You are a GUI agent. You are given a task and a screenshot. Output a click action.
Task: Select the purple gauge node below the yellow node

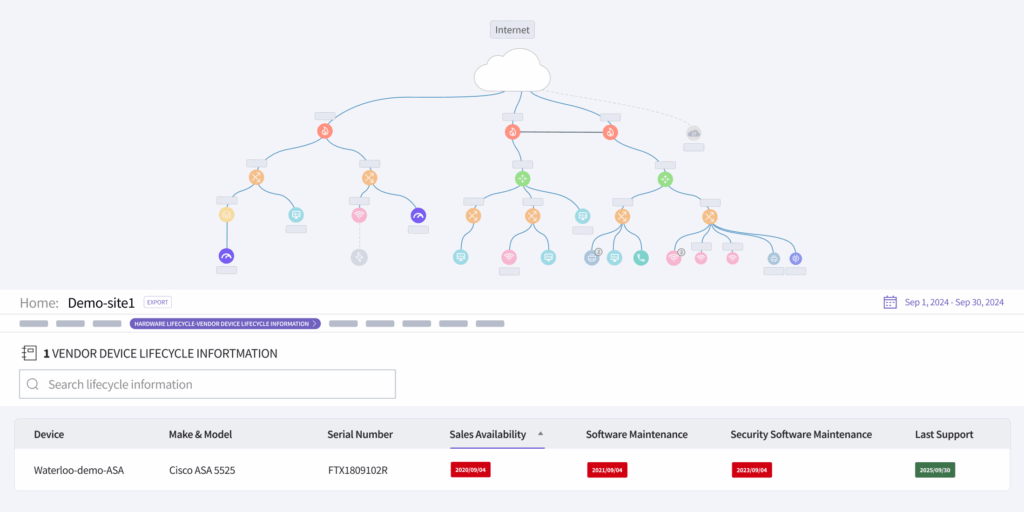point(226,256)
